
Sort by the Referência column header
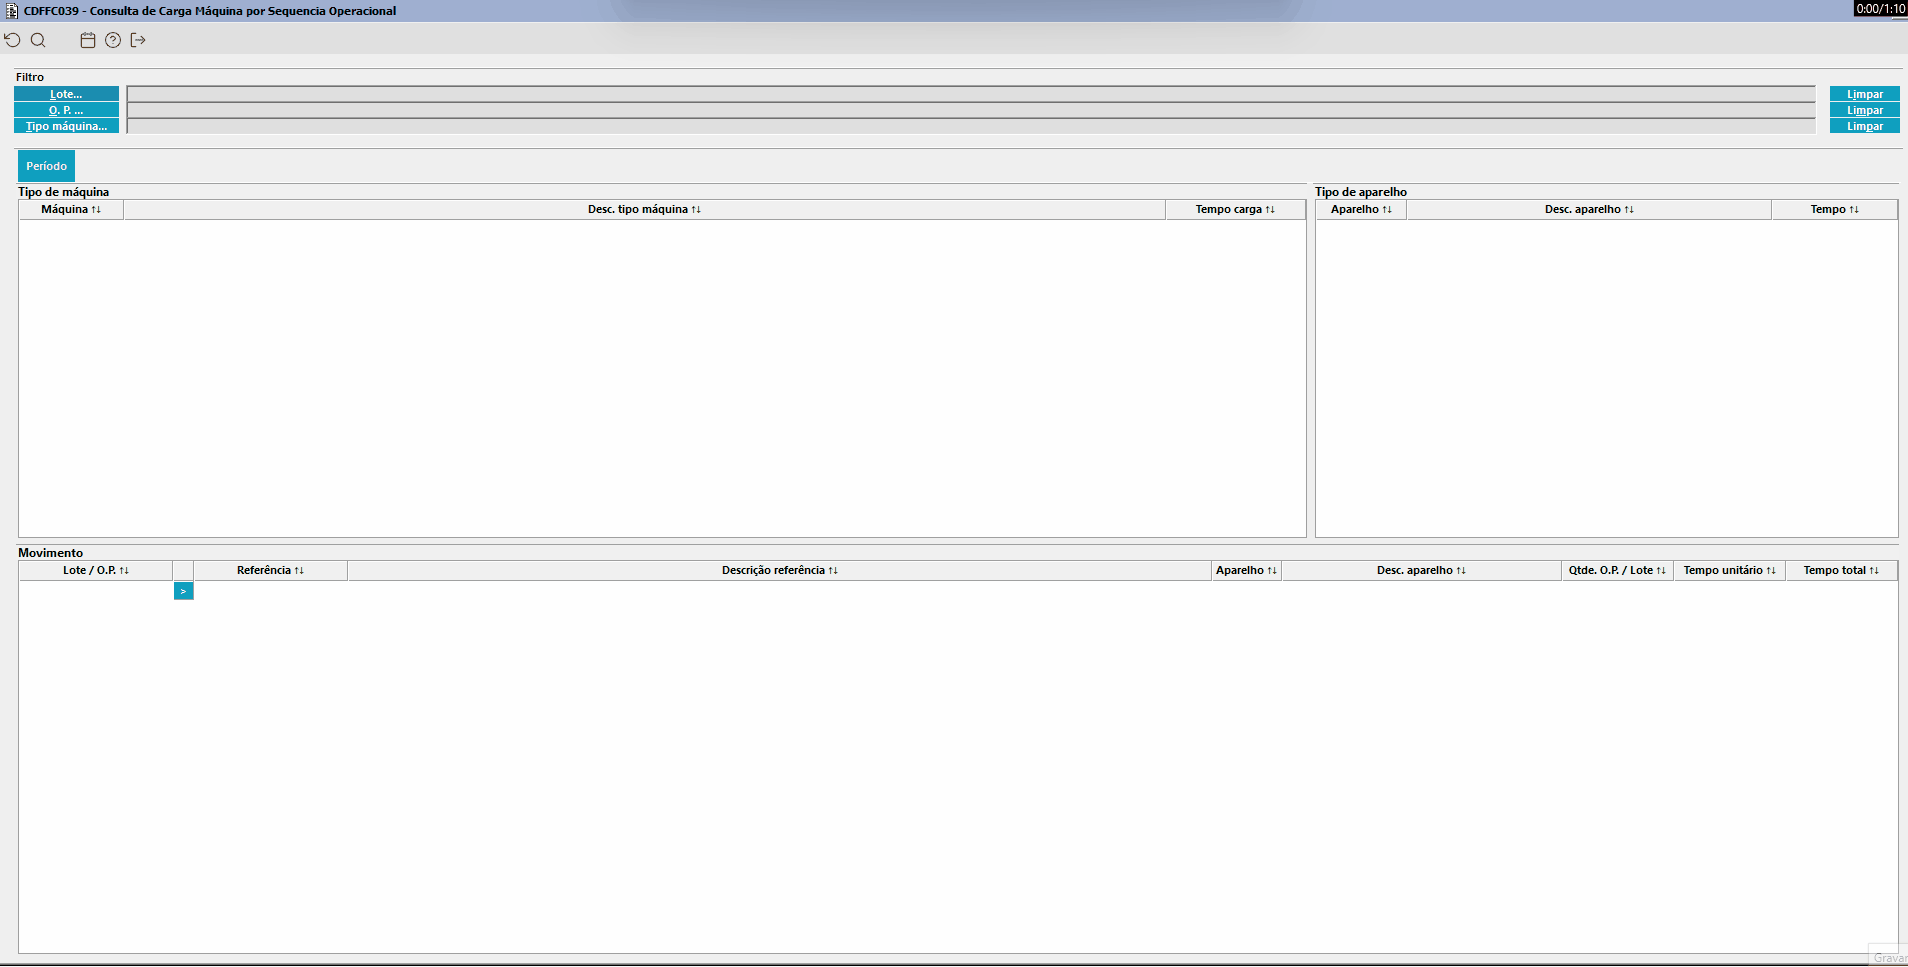pyautogui.click(x=270, y=570)
